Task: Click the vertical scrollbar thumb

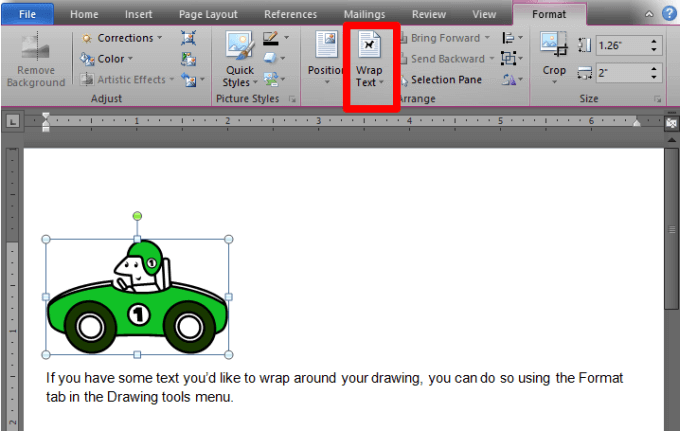Action: point(671,229)
